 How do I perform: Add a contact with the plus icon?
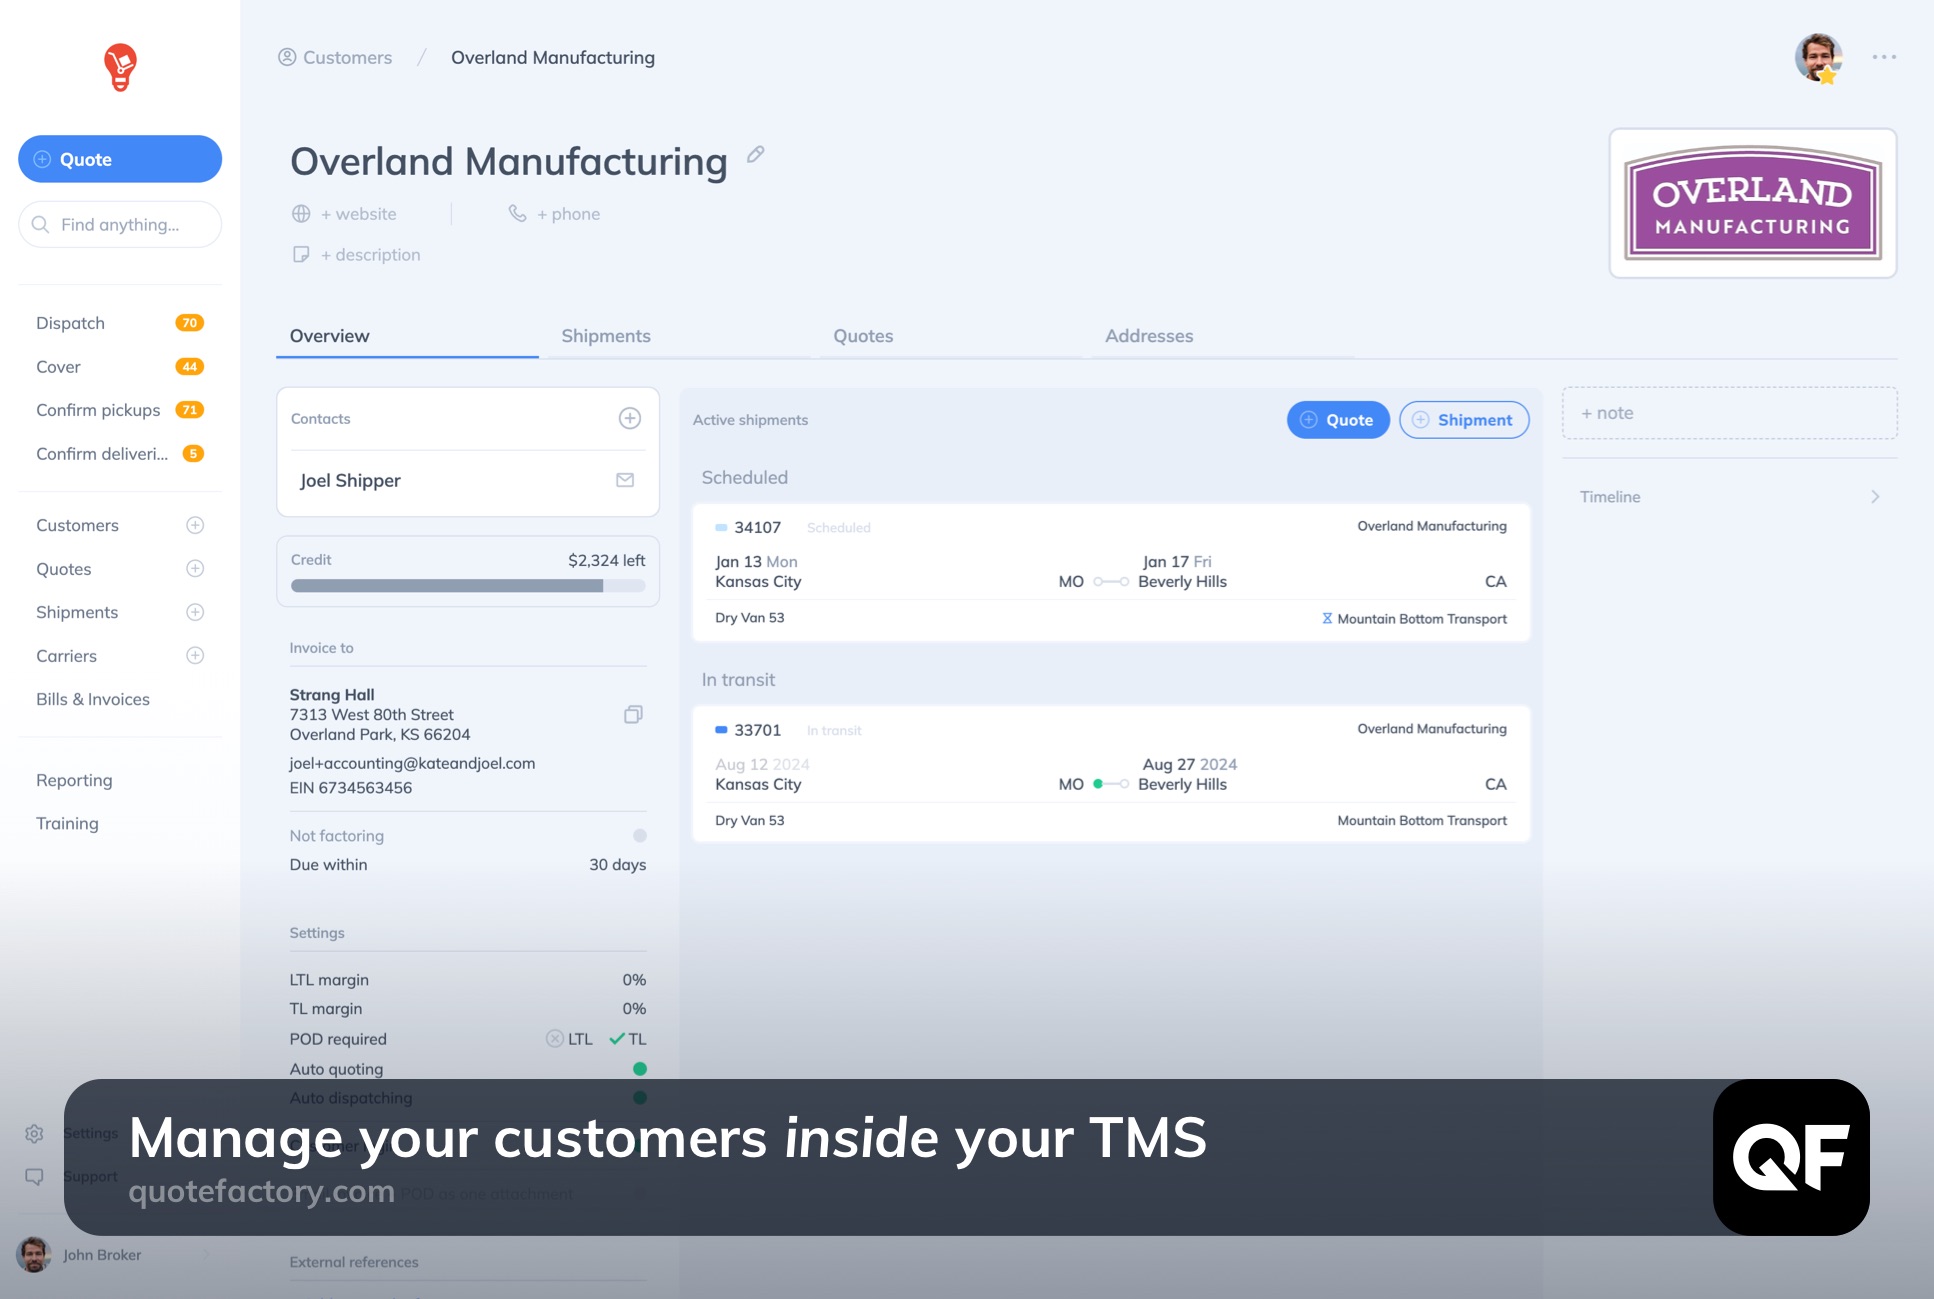click(629, 418)
